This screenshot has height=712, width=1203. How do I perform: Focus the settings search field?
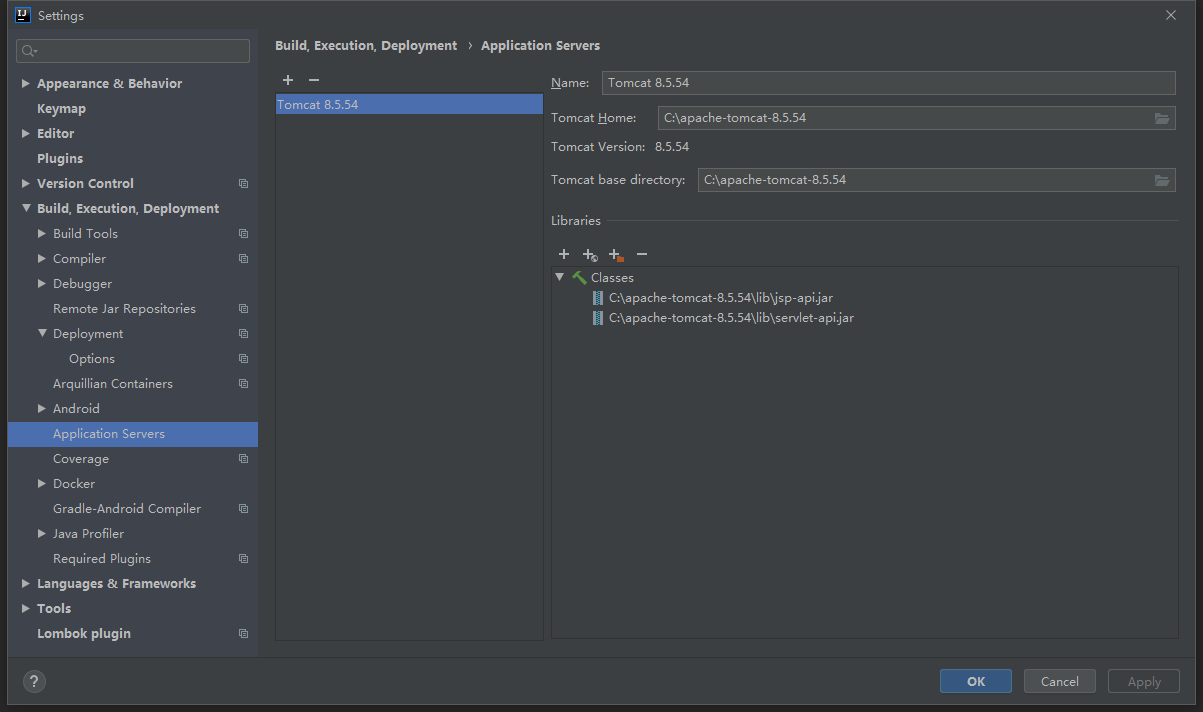(133, 51)
